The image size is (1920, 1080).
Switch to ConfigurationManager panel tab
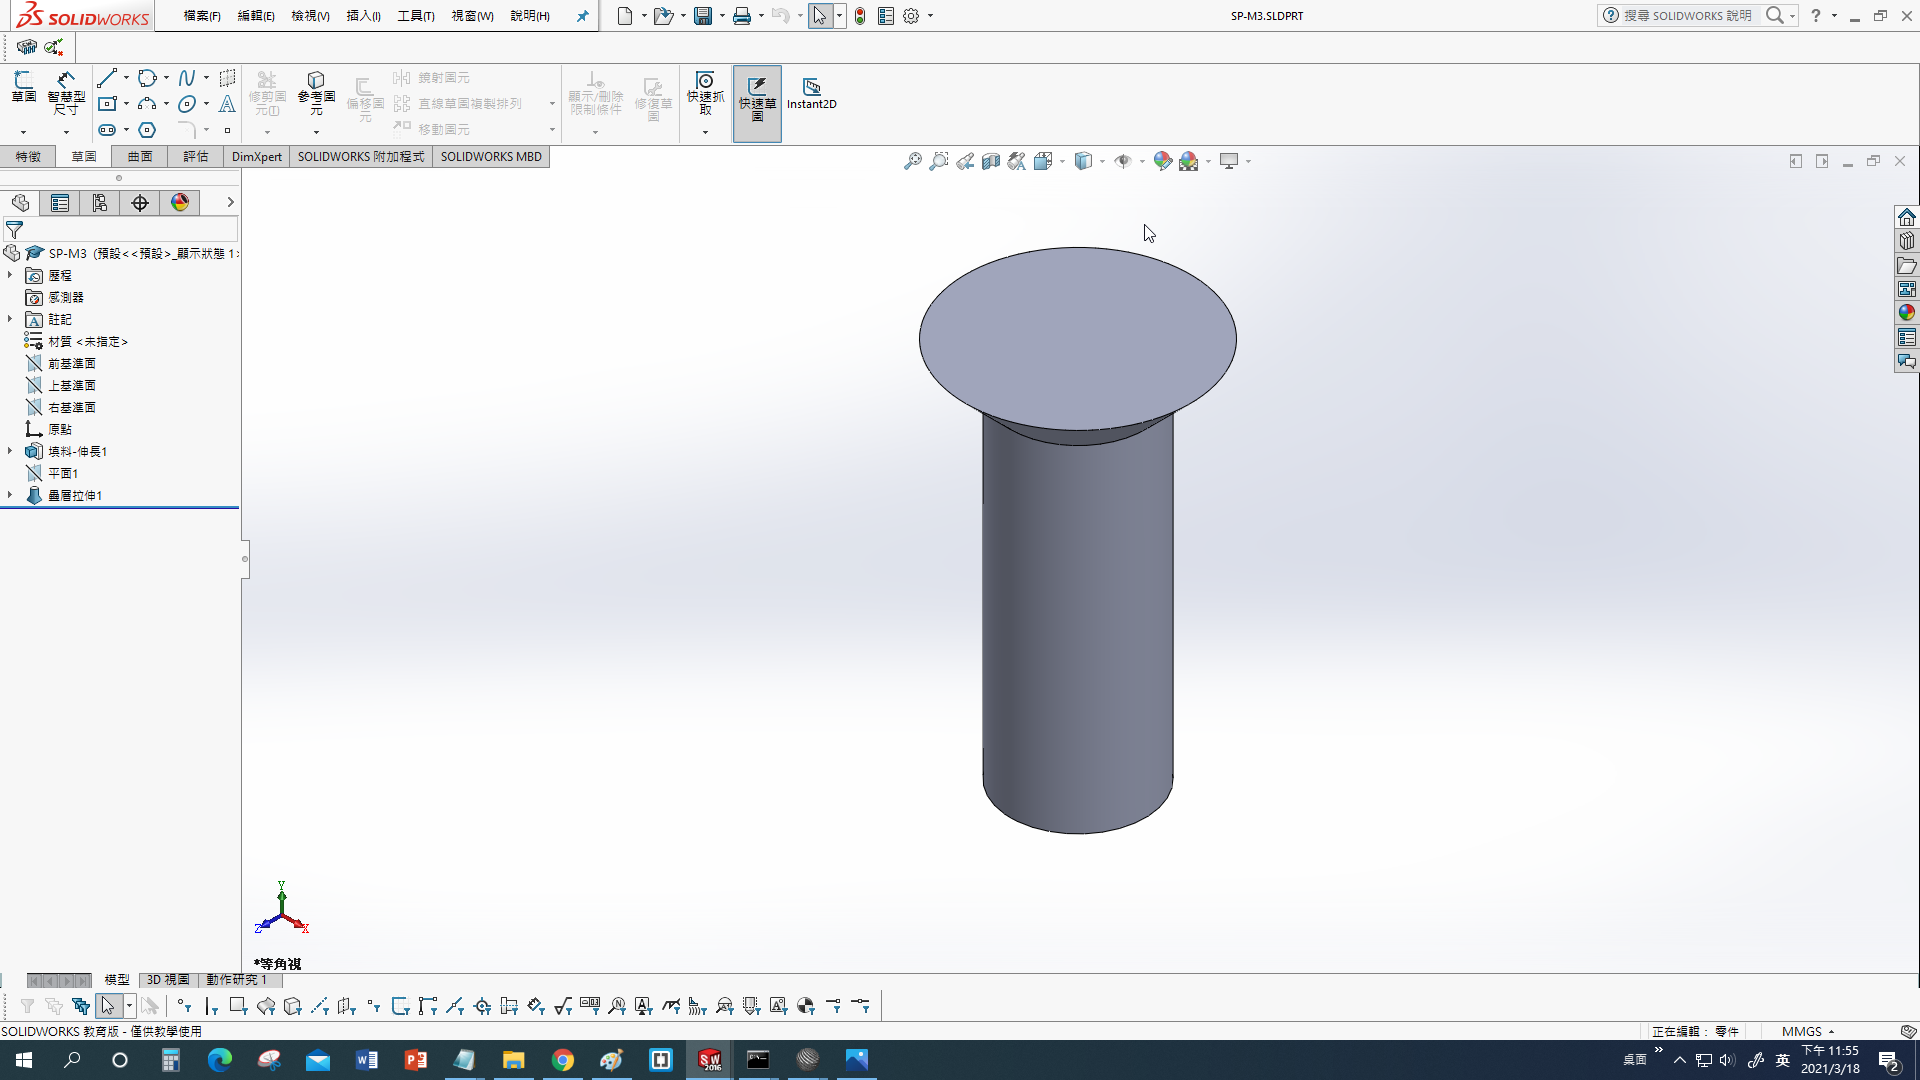point(100,203)
